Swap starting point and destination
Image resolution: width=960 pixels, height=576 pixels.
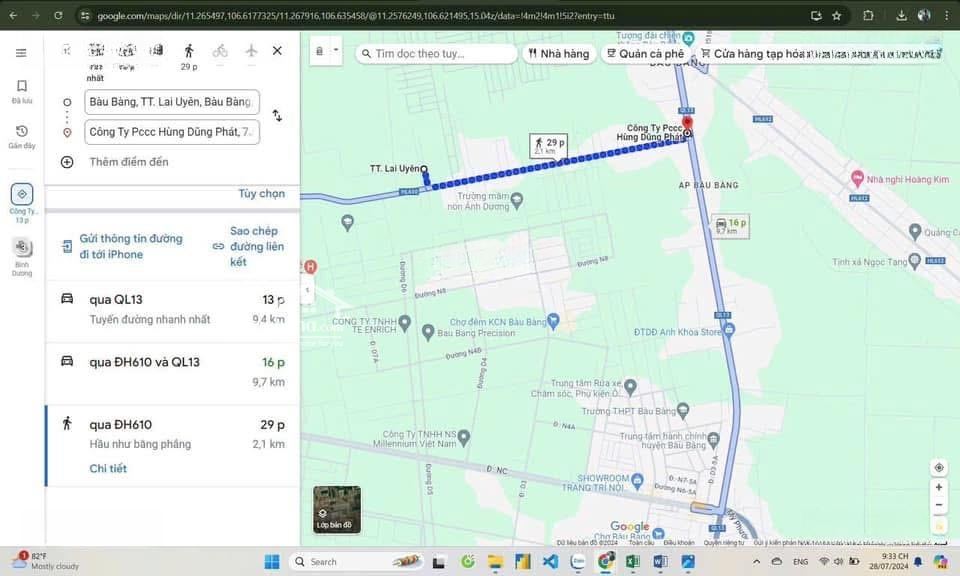coord(277,116)
